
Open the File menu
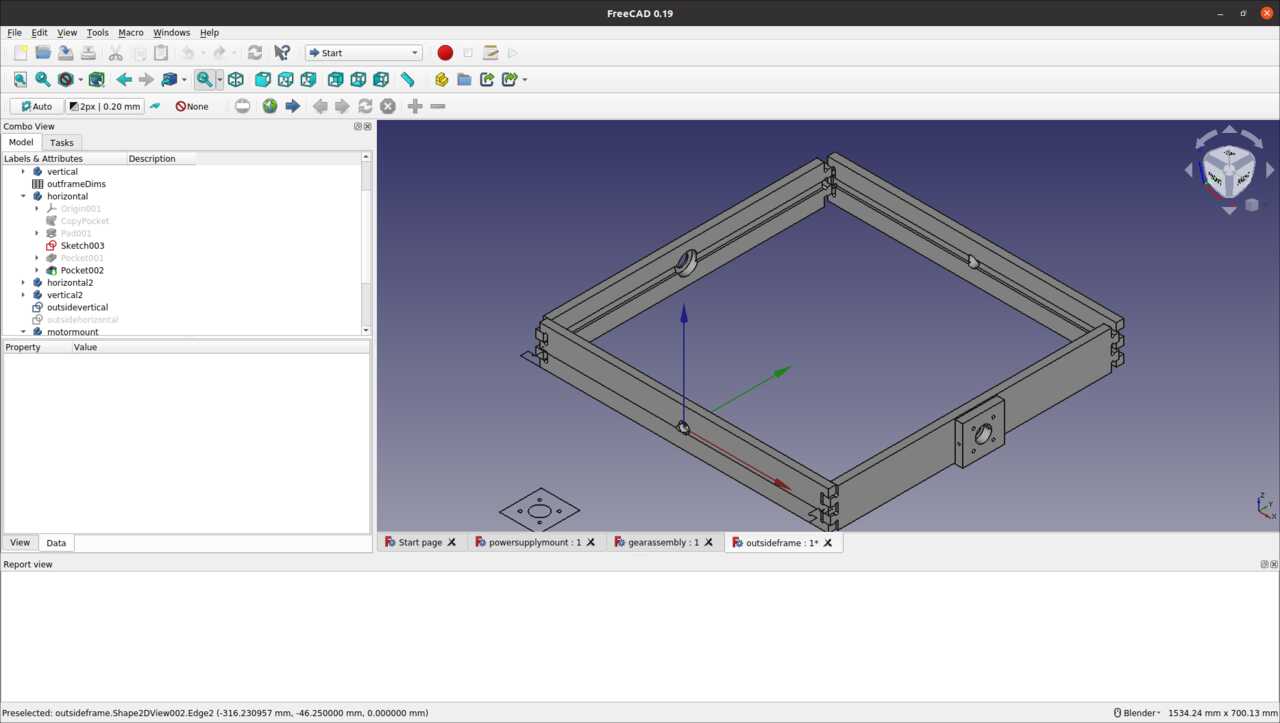pos(15,33)
